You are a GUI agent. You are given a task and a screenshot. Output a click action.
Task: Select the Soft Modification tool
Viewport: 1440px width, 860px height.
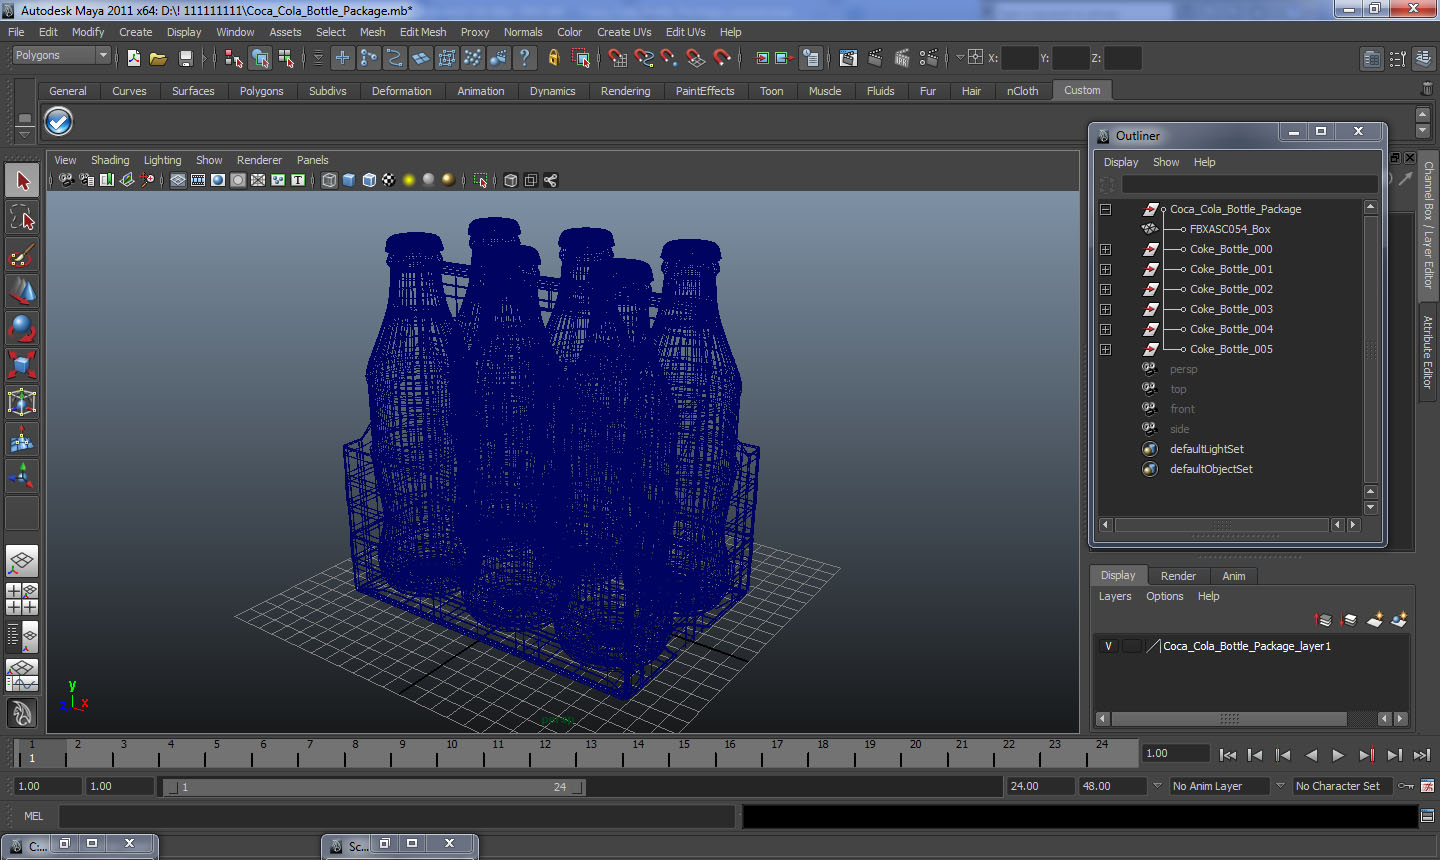pos(22,439)
